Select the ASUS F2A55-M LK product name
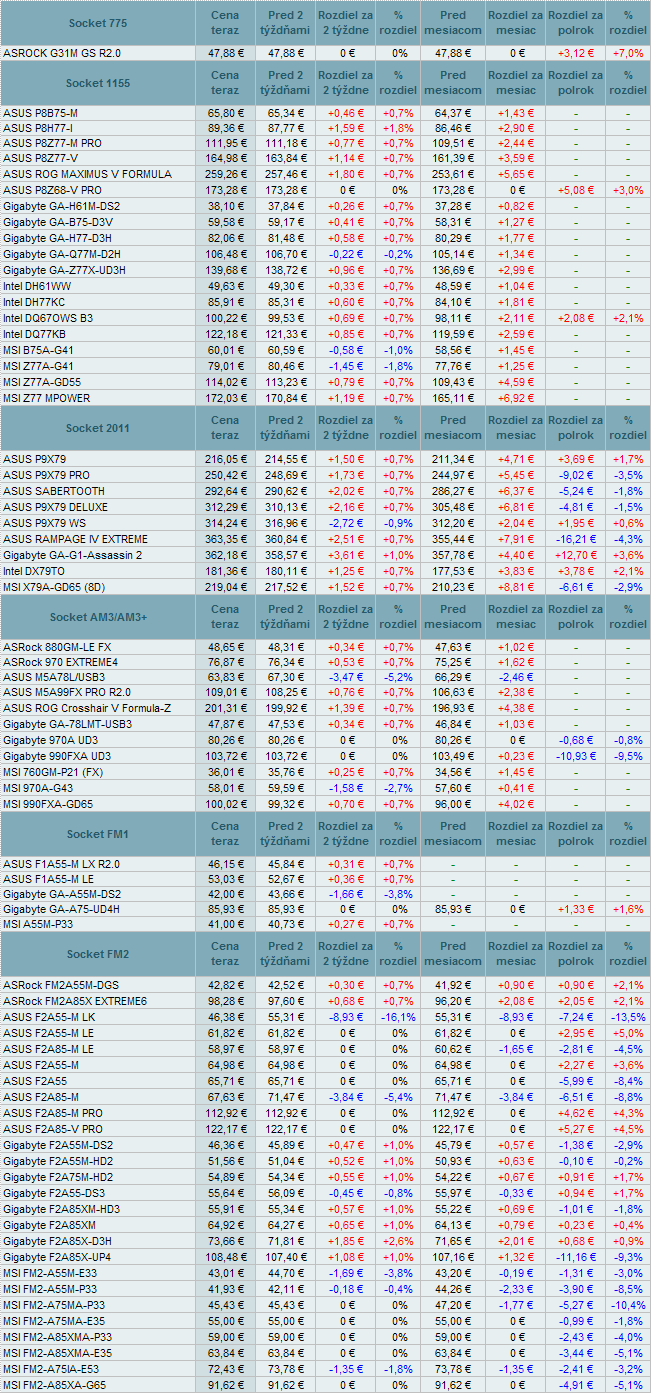Screen dimensions: 651x1393 coord(49,1017)
